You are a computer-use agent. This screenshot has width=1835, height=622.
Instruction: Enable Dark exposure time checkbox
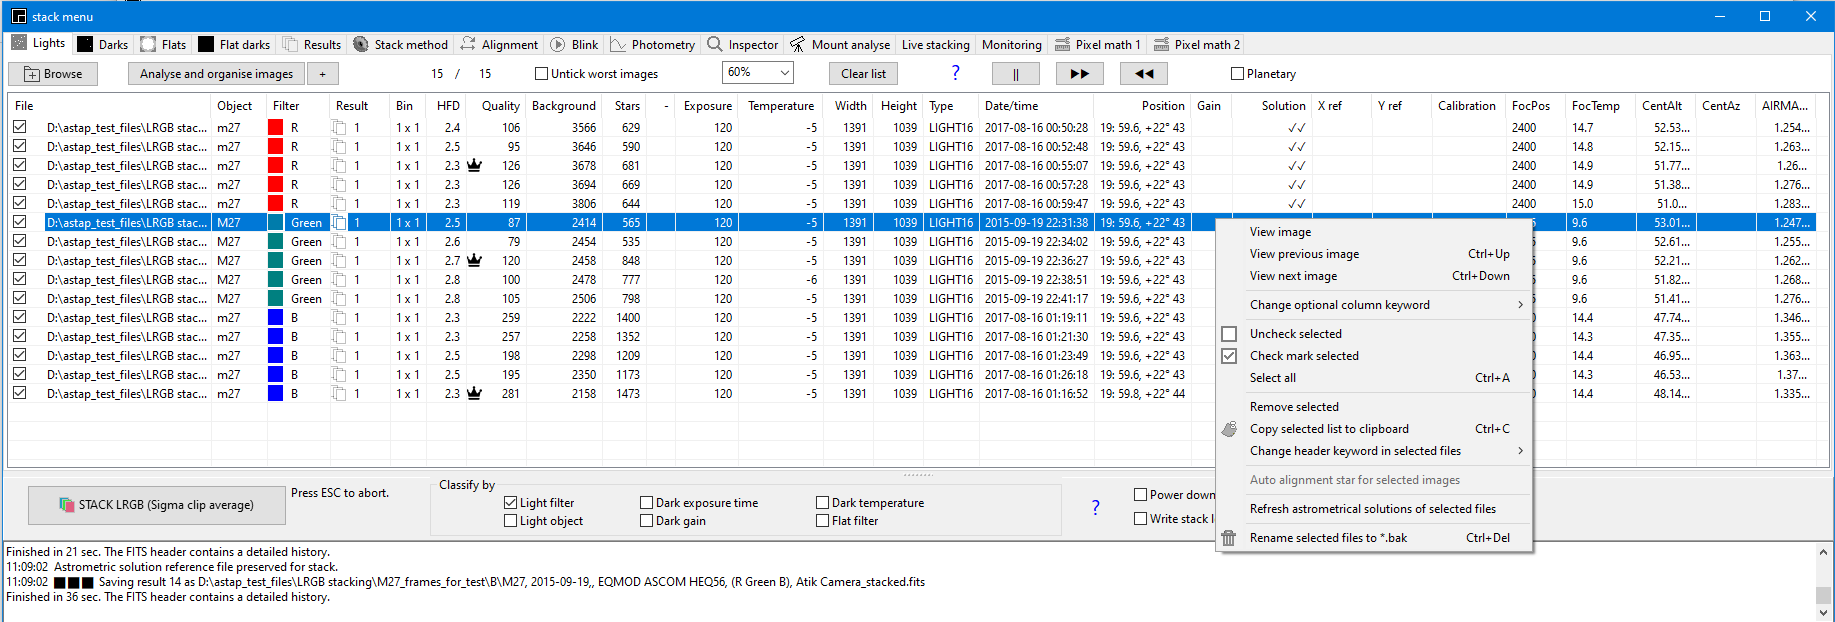tap(646, 502)
